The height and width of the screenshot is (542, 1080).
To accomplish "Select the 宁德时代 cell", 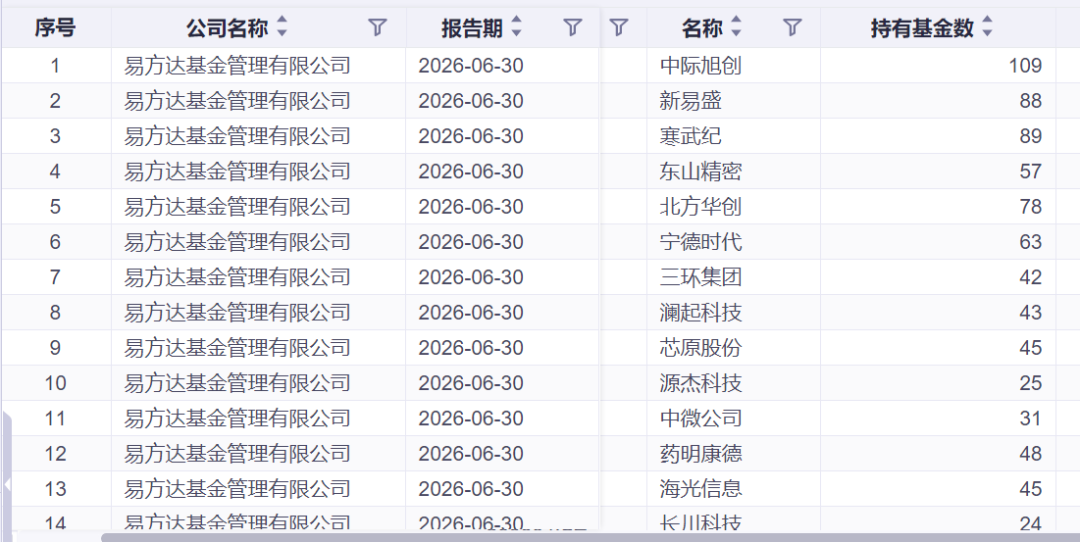I will point(734,242).
